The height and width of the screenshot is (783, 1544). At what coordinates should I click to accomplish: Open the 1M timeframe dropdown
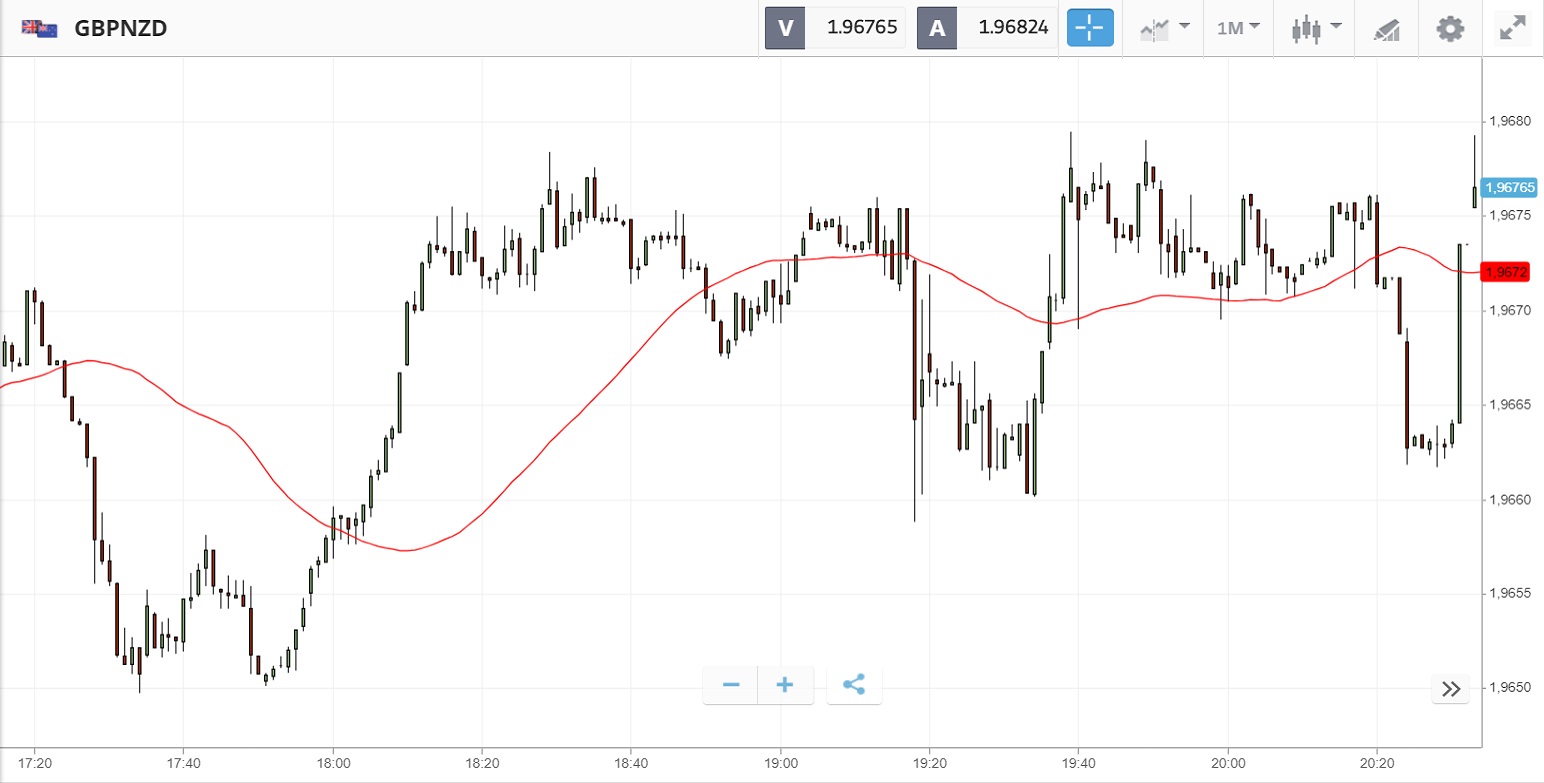tap(1238, 28)
